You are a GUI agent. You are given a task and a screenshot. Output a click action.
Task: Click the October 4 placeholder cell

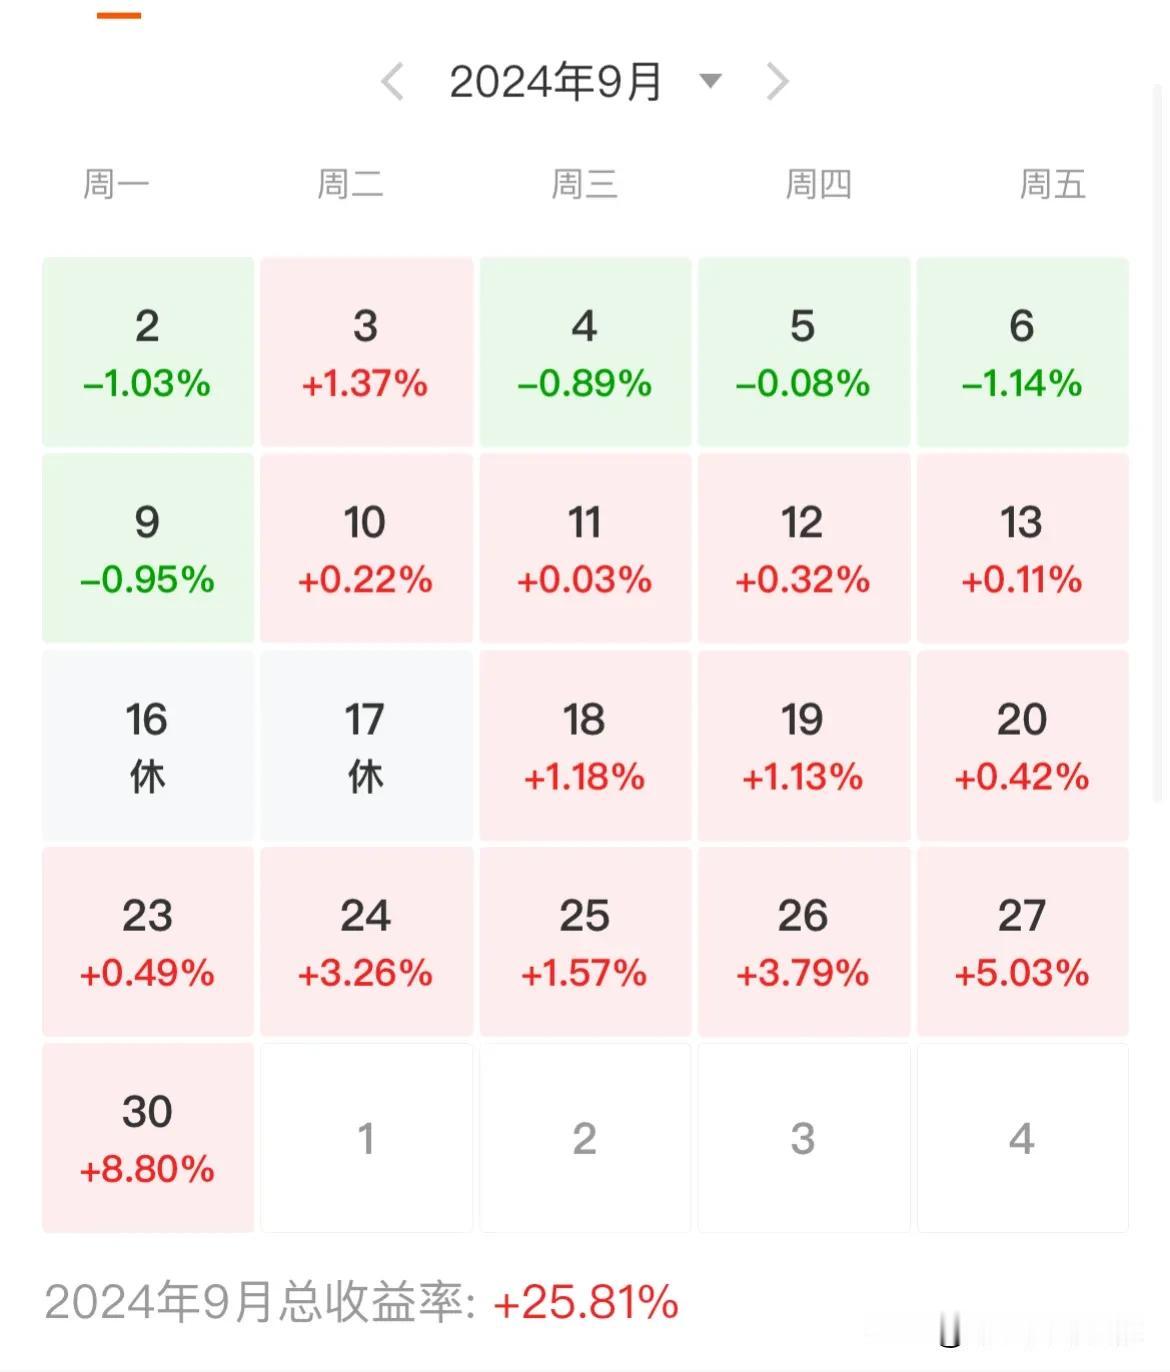click(x=1021, y=1138)
